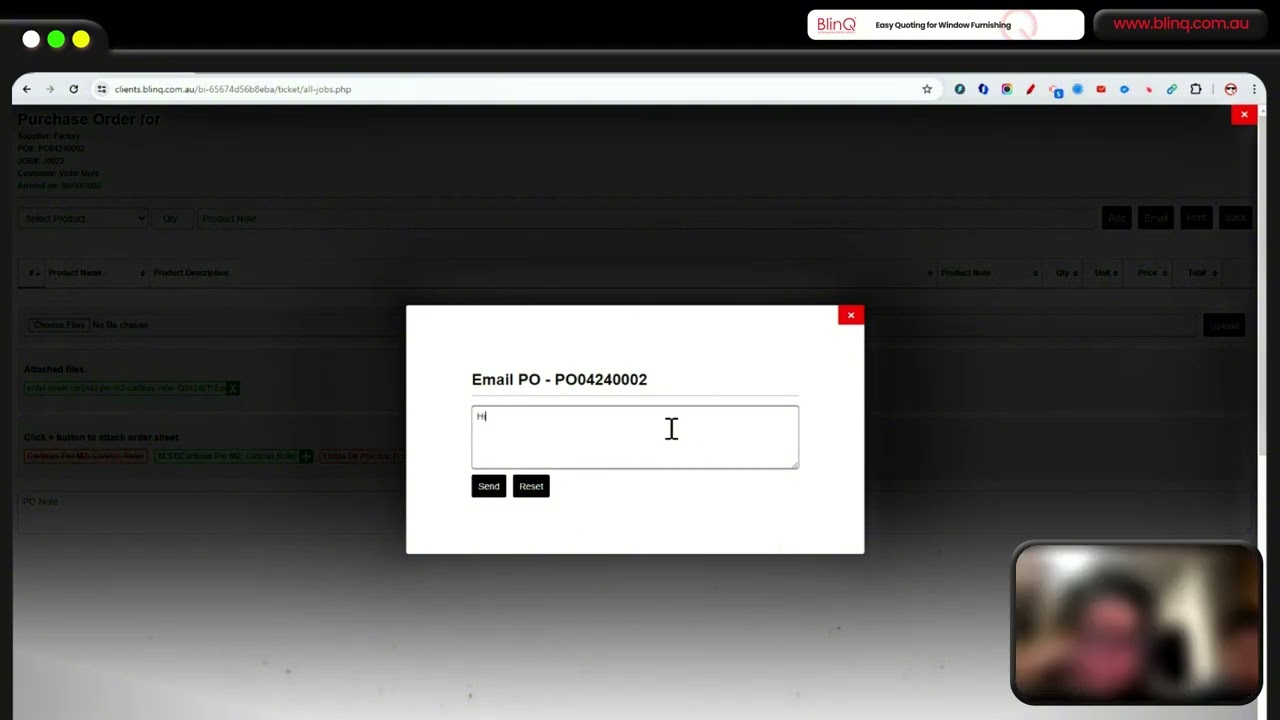Open the blue spiral circle extension
Viewport: 1280px width, 720px height.
pyautogui.click(x=1077, y=89)
